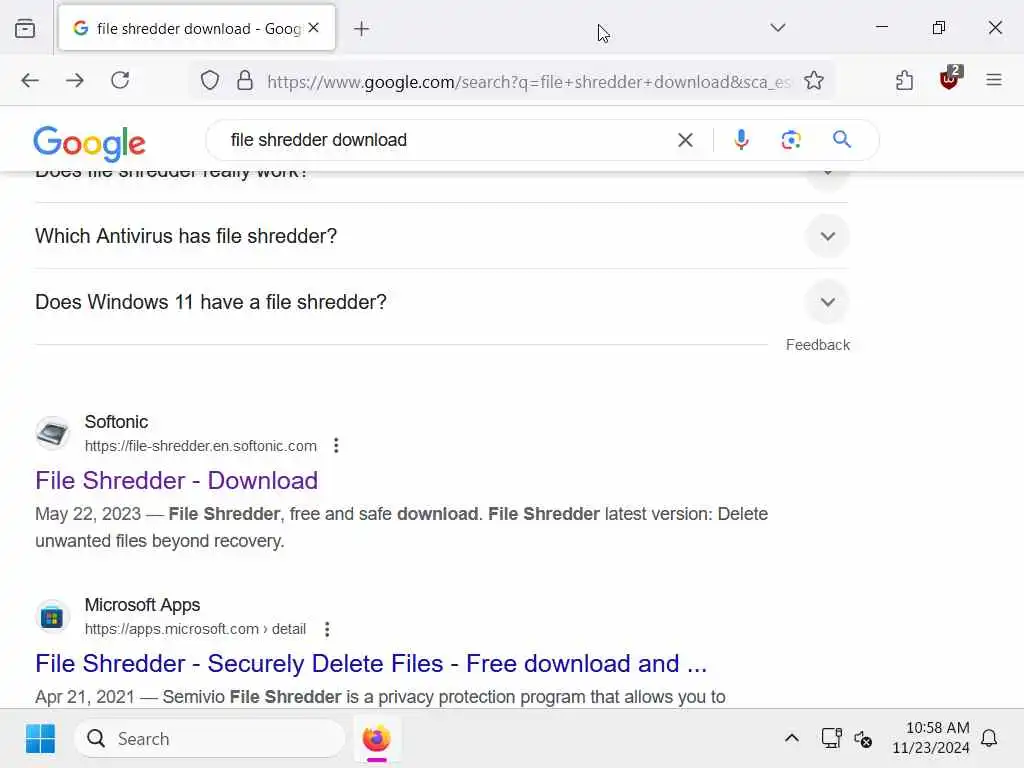This screenshot has height=768, width=1024.
Task: Open the Firefox application menu
Action: coord(994,80)
